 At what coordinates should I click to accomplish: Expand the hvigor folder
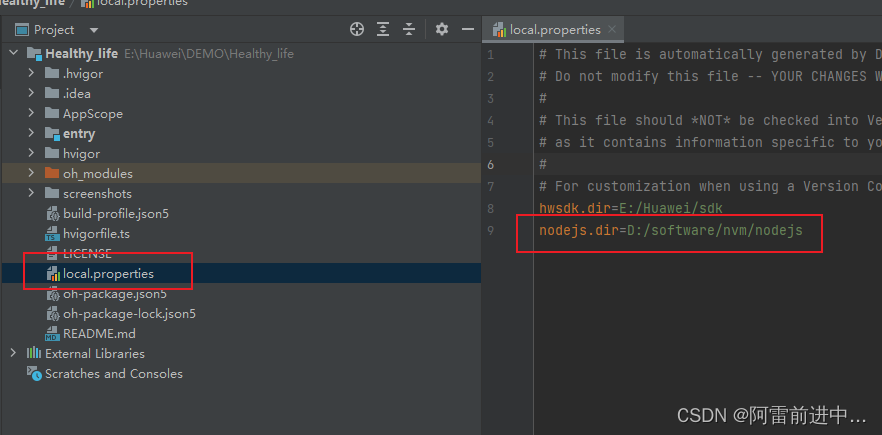[x=32, y=153]
